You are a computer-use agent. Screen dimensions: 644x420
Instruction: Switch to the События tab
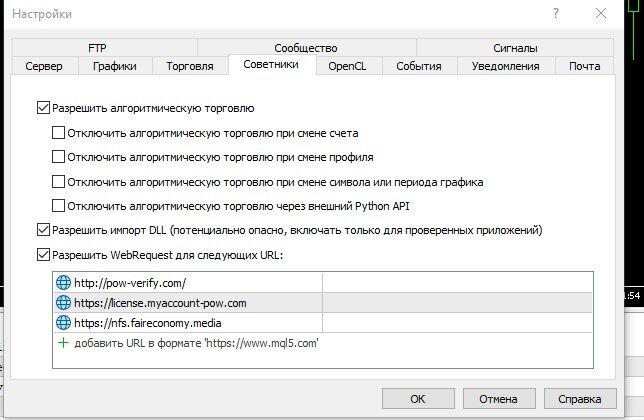(419, 66)
